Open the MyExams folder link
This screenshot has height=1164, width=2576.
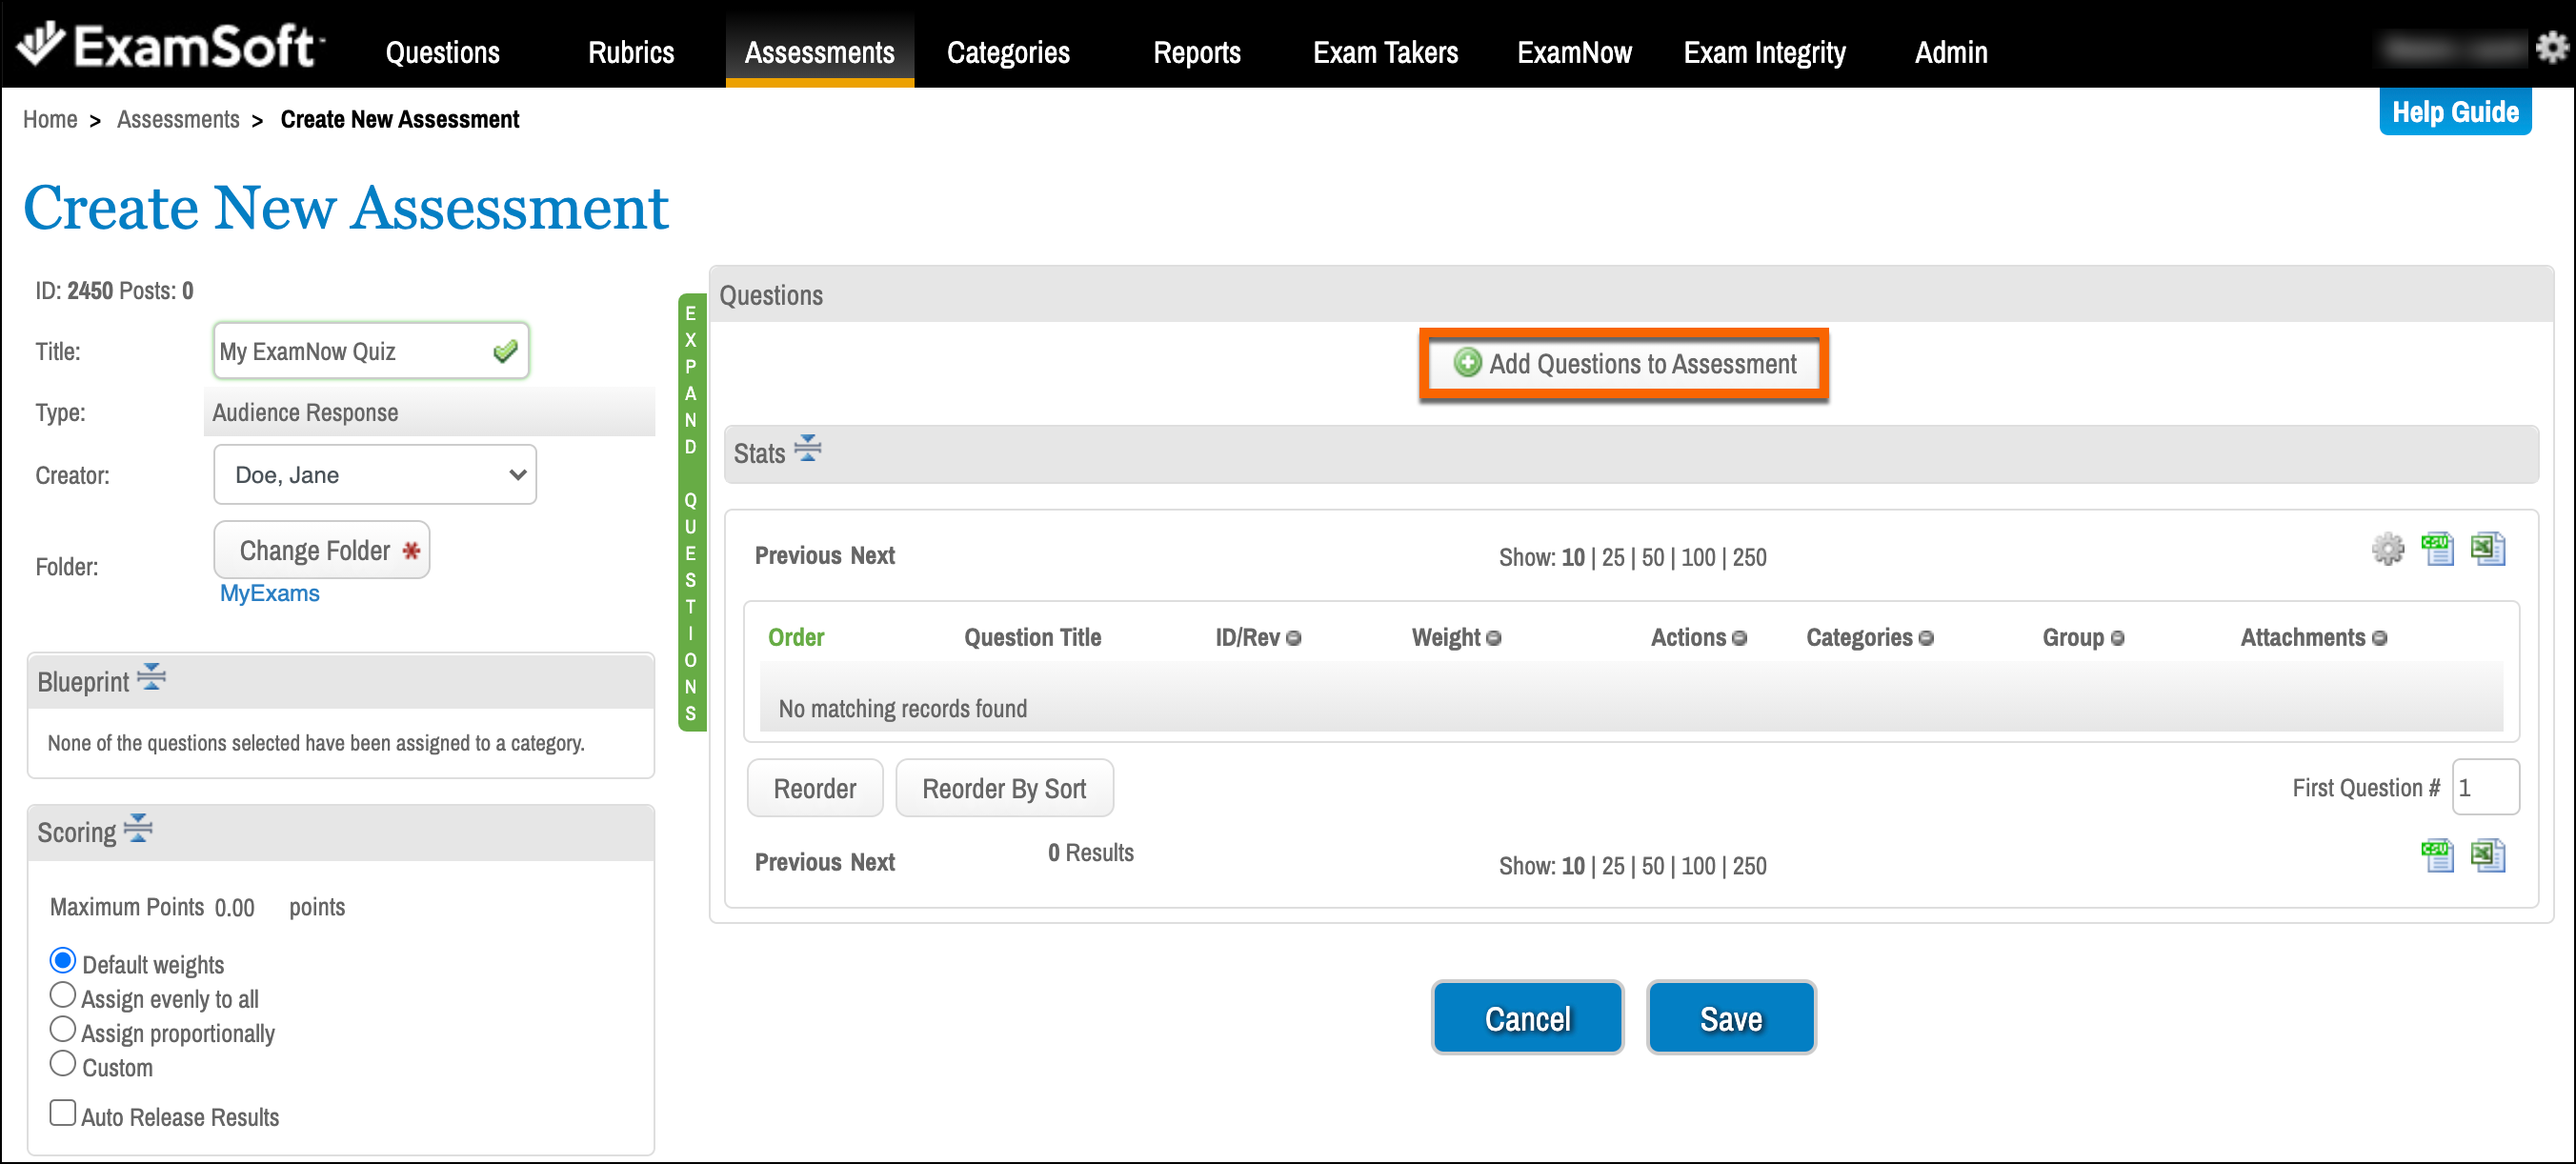[270, 593]
